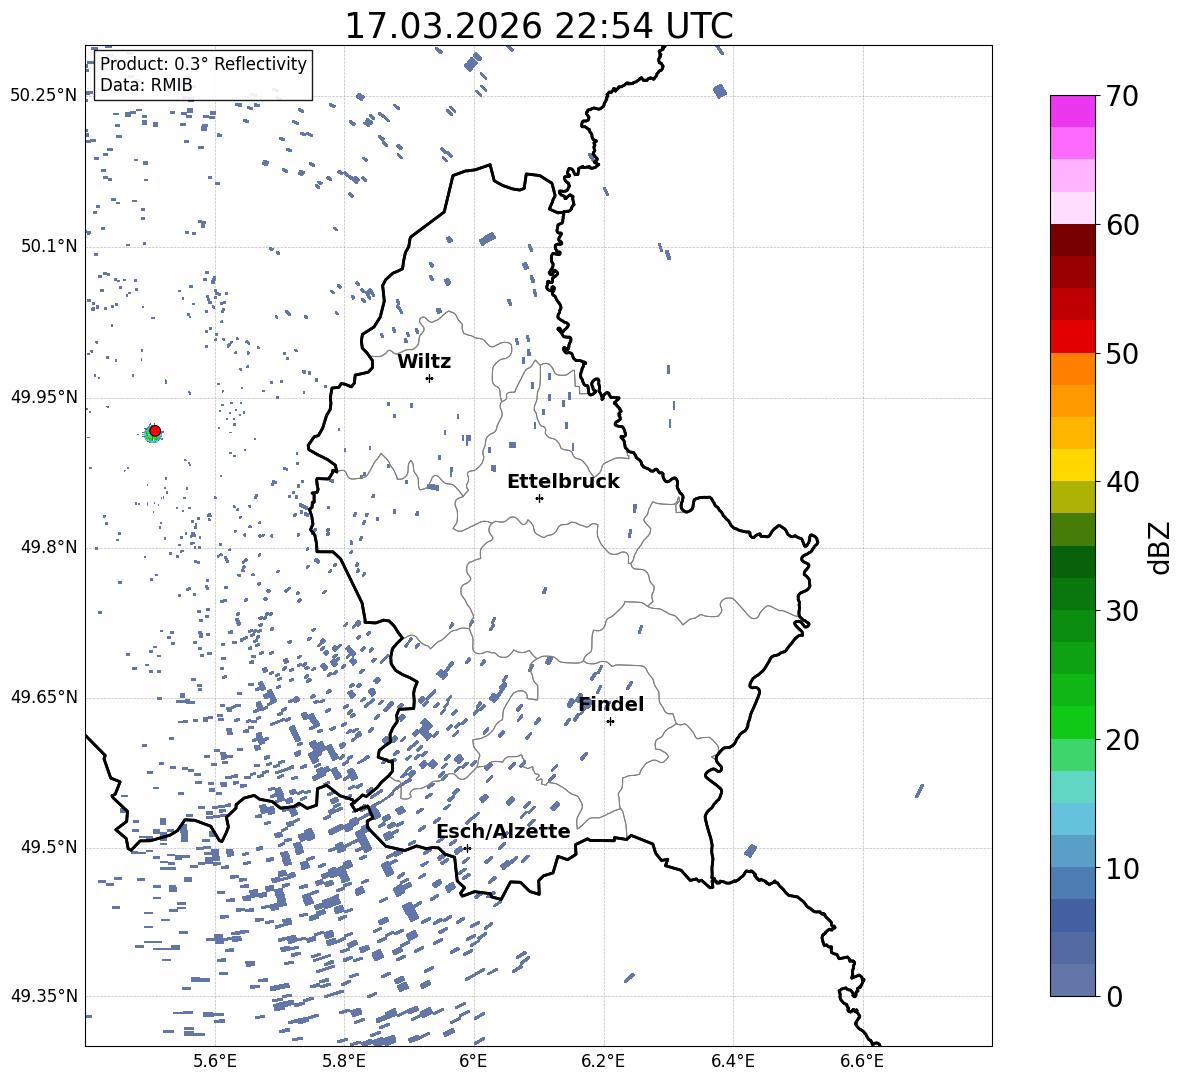Click latitude label 49.95°N
Viewport: 1184px width, 1081px height.
[44, 396]
